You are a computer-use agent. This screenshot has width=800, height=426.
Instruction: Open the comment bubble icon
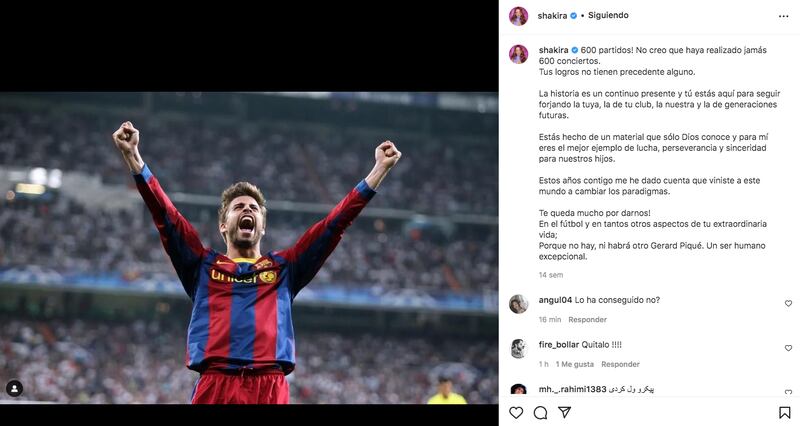540,412
